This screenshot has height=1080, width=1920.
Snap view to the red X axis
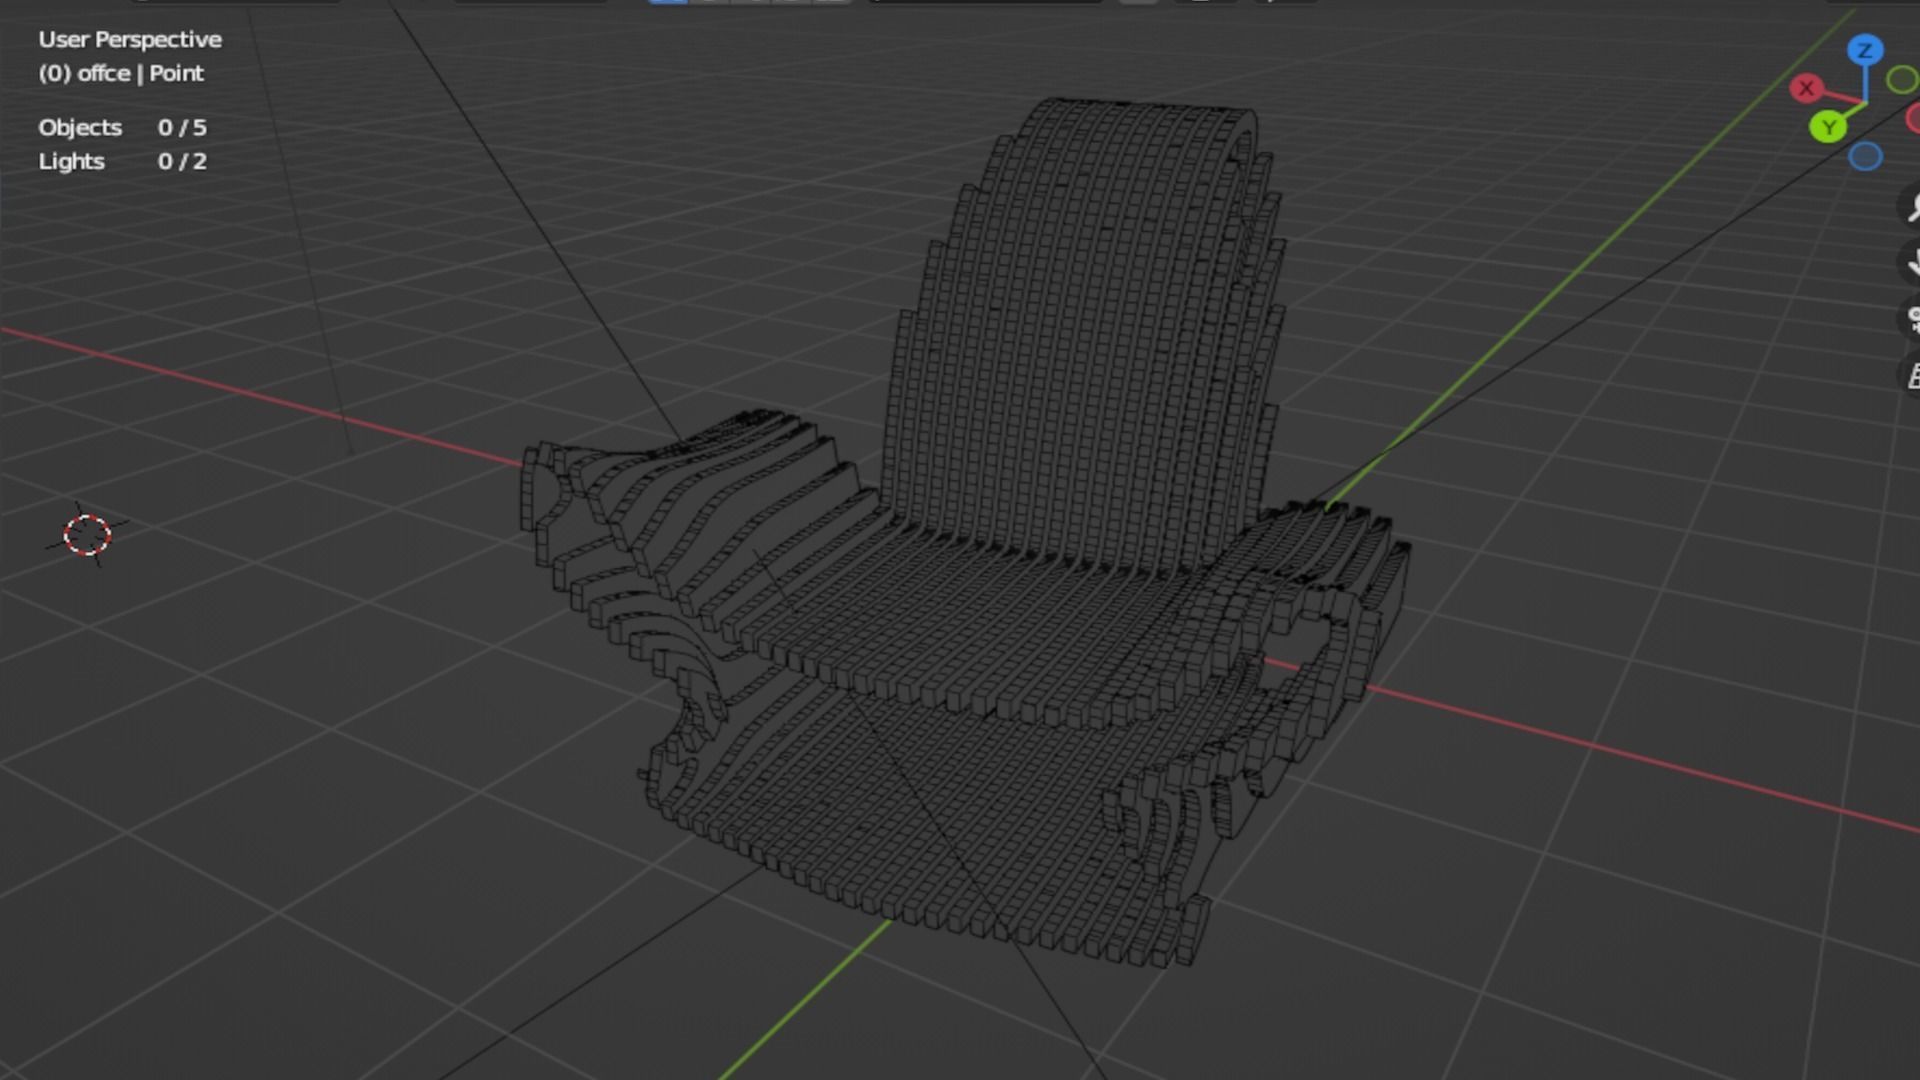1806,88
